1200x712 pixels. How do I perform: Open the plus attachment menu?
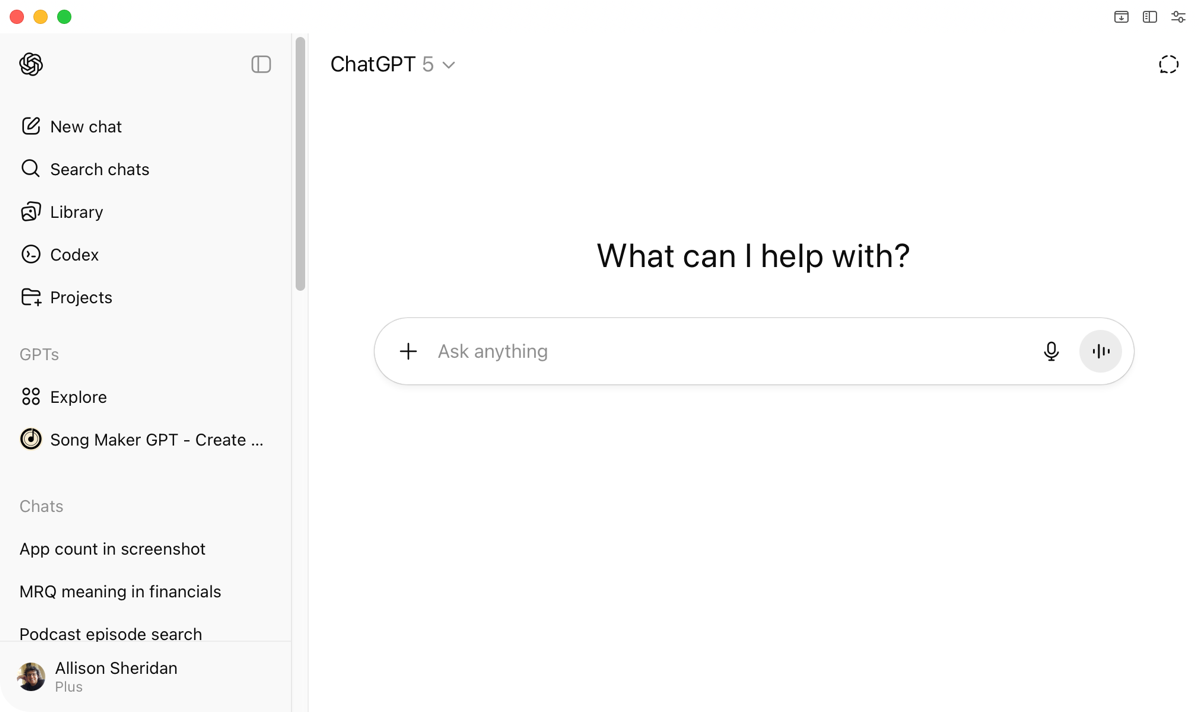408,351
